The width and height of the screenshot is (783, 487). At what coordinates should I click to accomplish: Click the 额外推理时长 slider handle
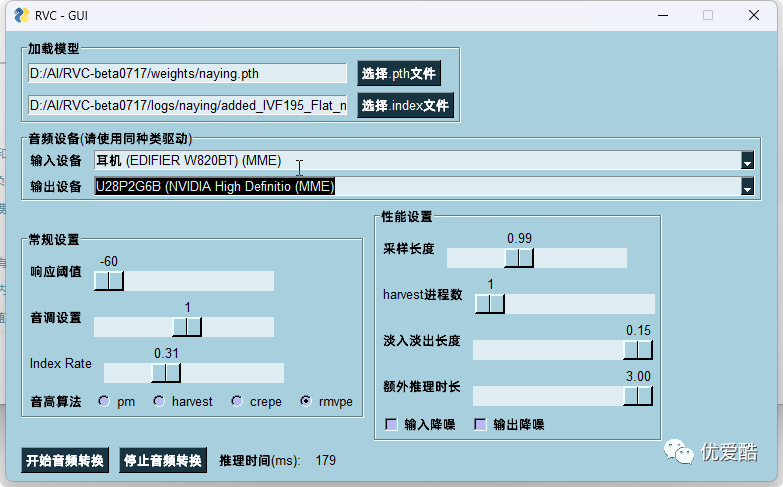638,396
